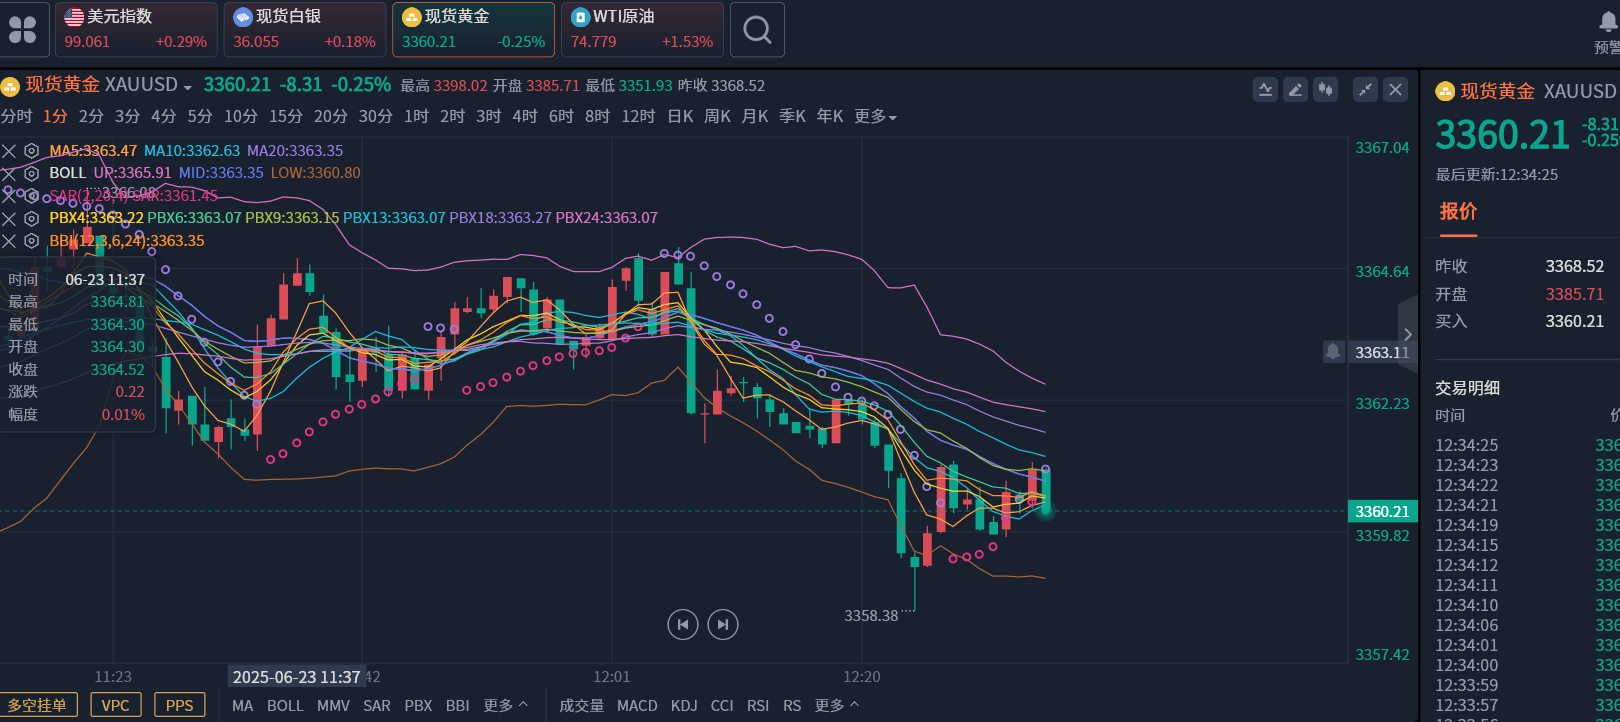1620x722 pixels.
Task: Select the 1时 timeframe tab
Action: tap(417, 117)
